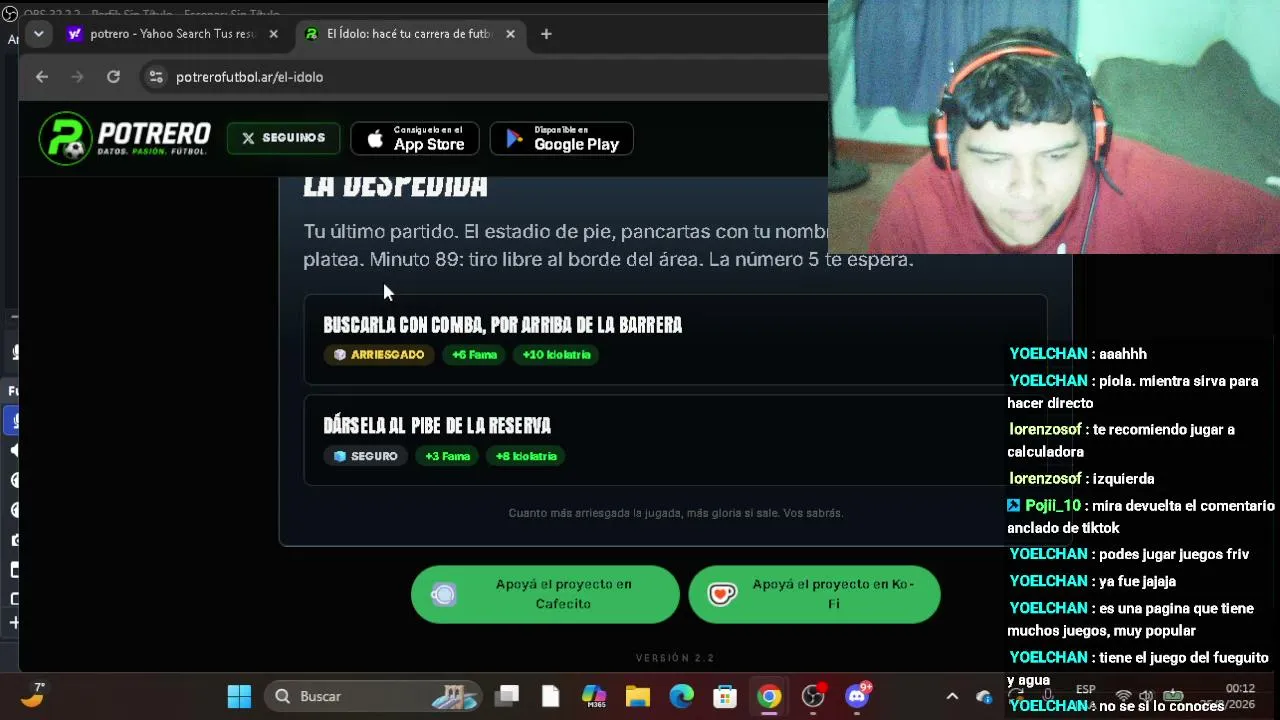Support the project on Ko-Fi
This screenshot has width=1280, height=720.
click(x=814, y=594)
